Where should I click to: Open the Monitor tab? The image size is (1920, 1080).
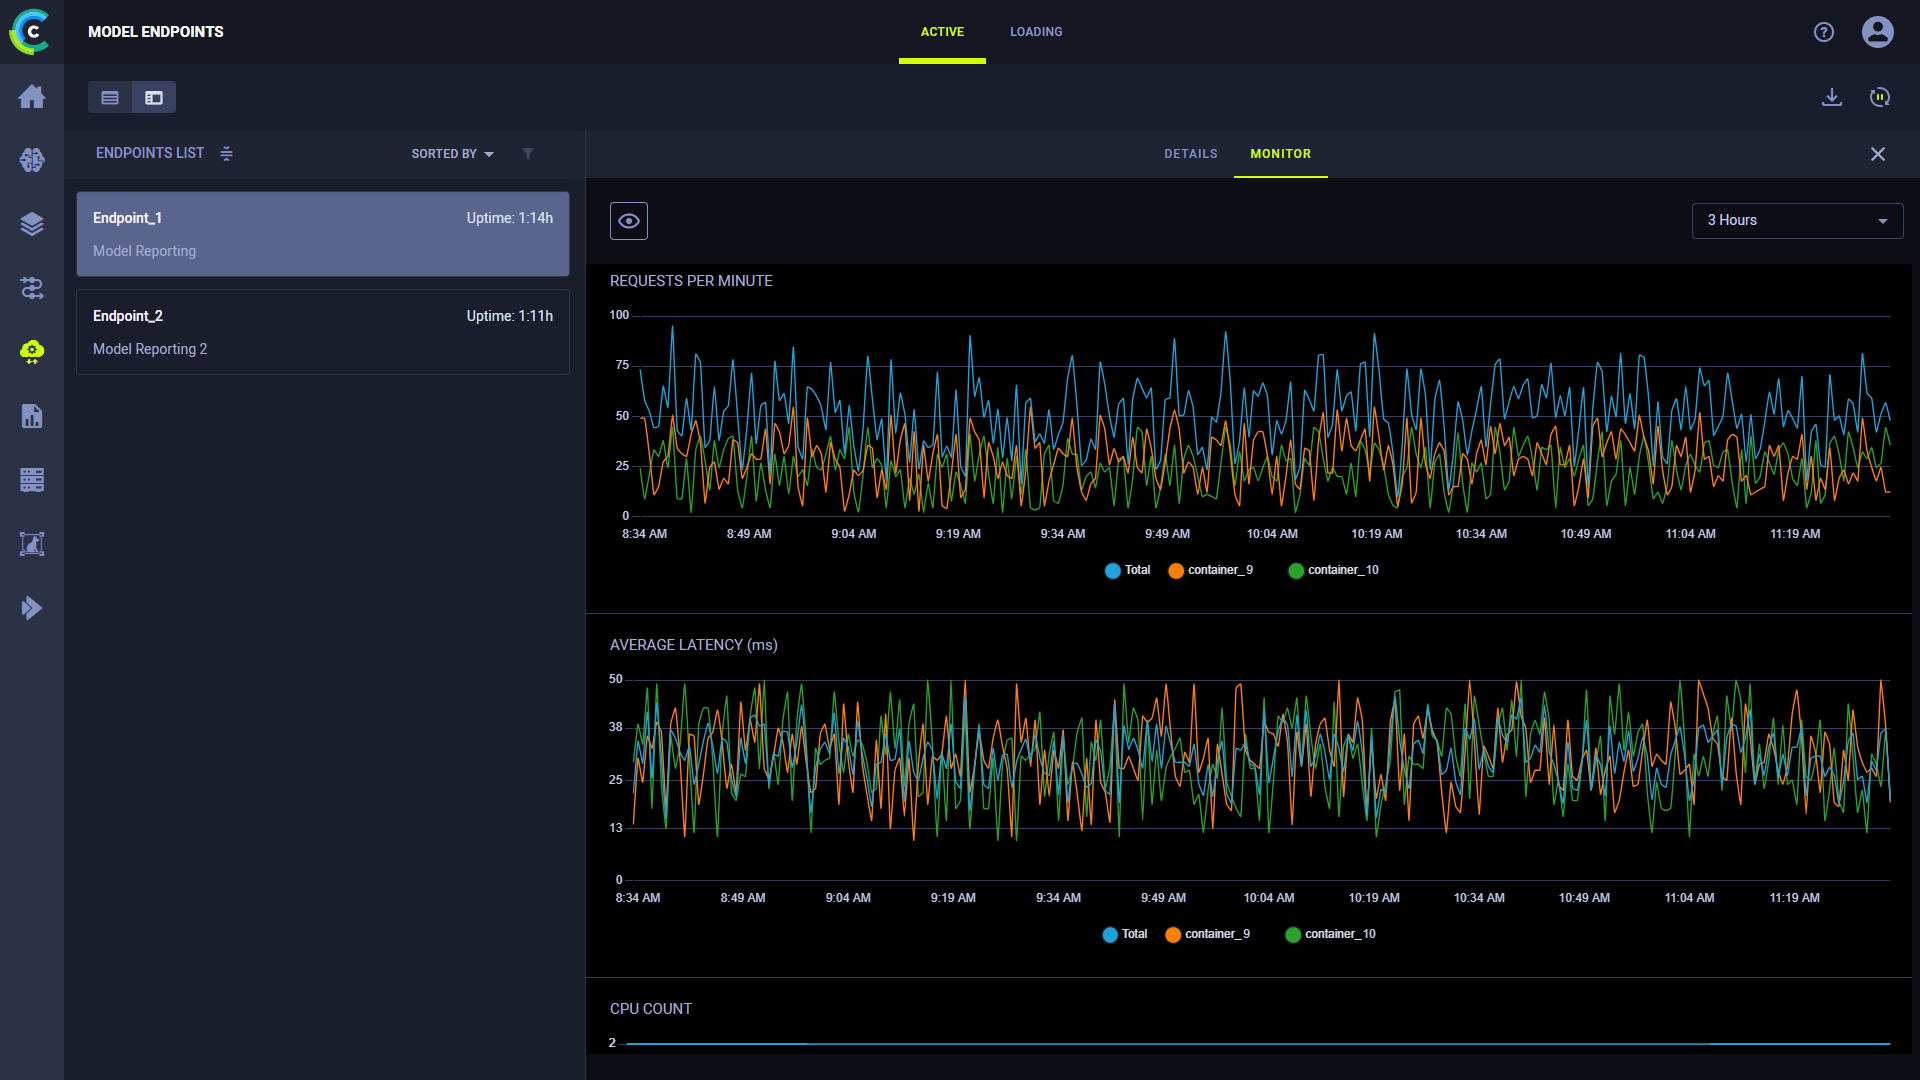tap(1281, 154)
